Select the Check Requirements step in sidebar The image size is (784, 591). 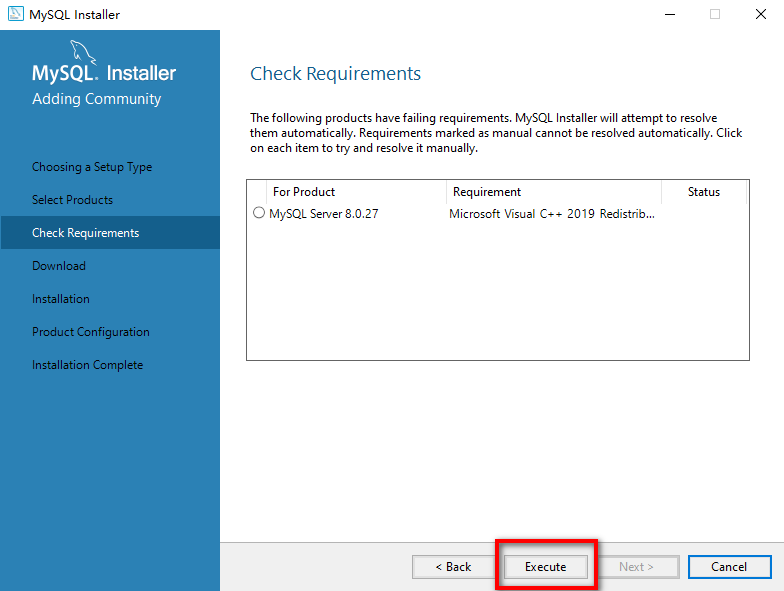[x=110, y=232]
